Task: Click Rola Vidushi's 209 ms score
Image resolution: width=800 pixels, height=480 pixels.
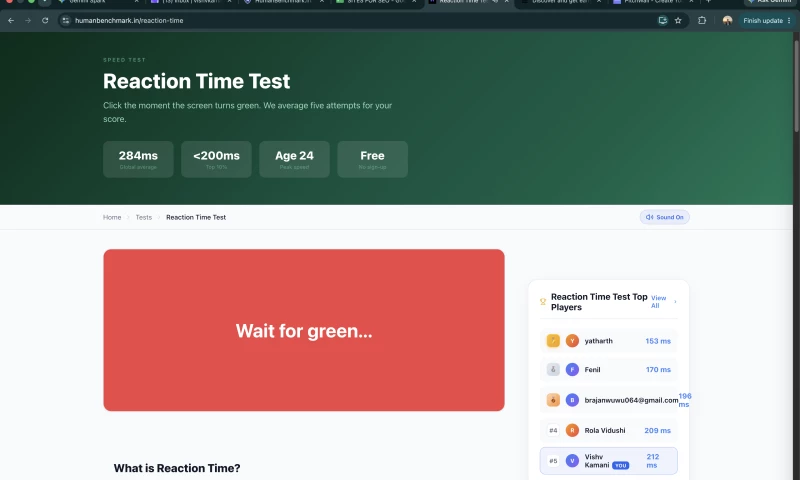Action: pos(657,431)
